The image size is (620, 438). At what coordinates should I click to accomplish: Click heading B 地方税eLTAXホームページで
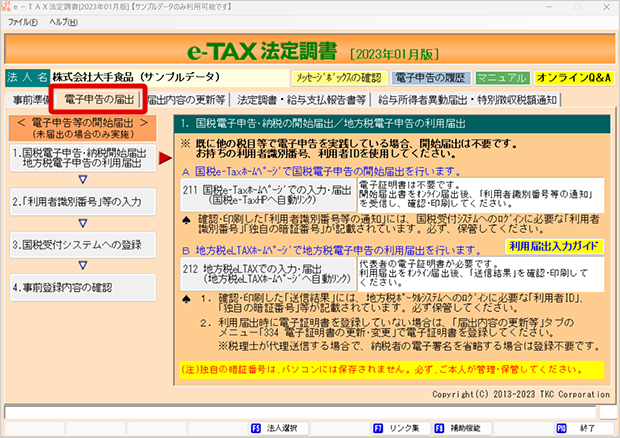(x=331, y=250)
